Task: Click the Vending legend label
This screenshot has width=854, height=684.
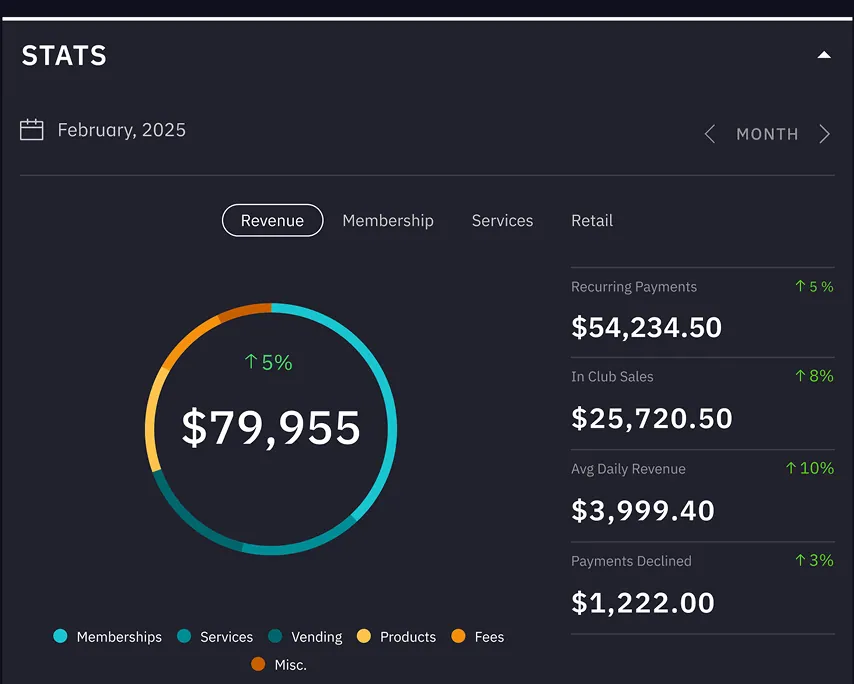Action: click(316, 637)
